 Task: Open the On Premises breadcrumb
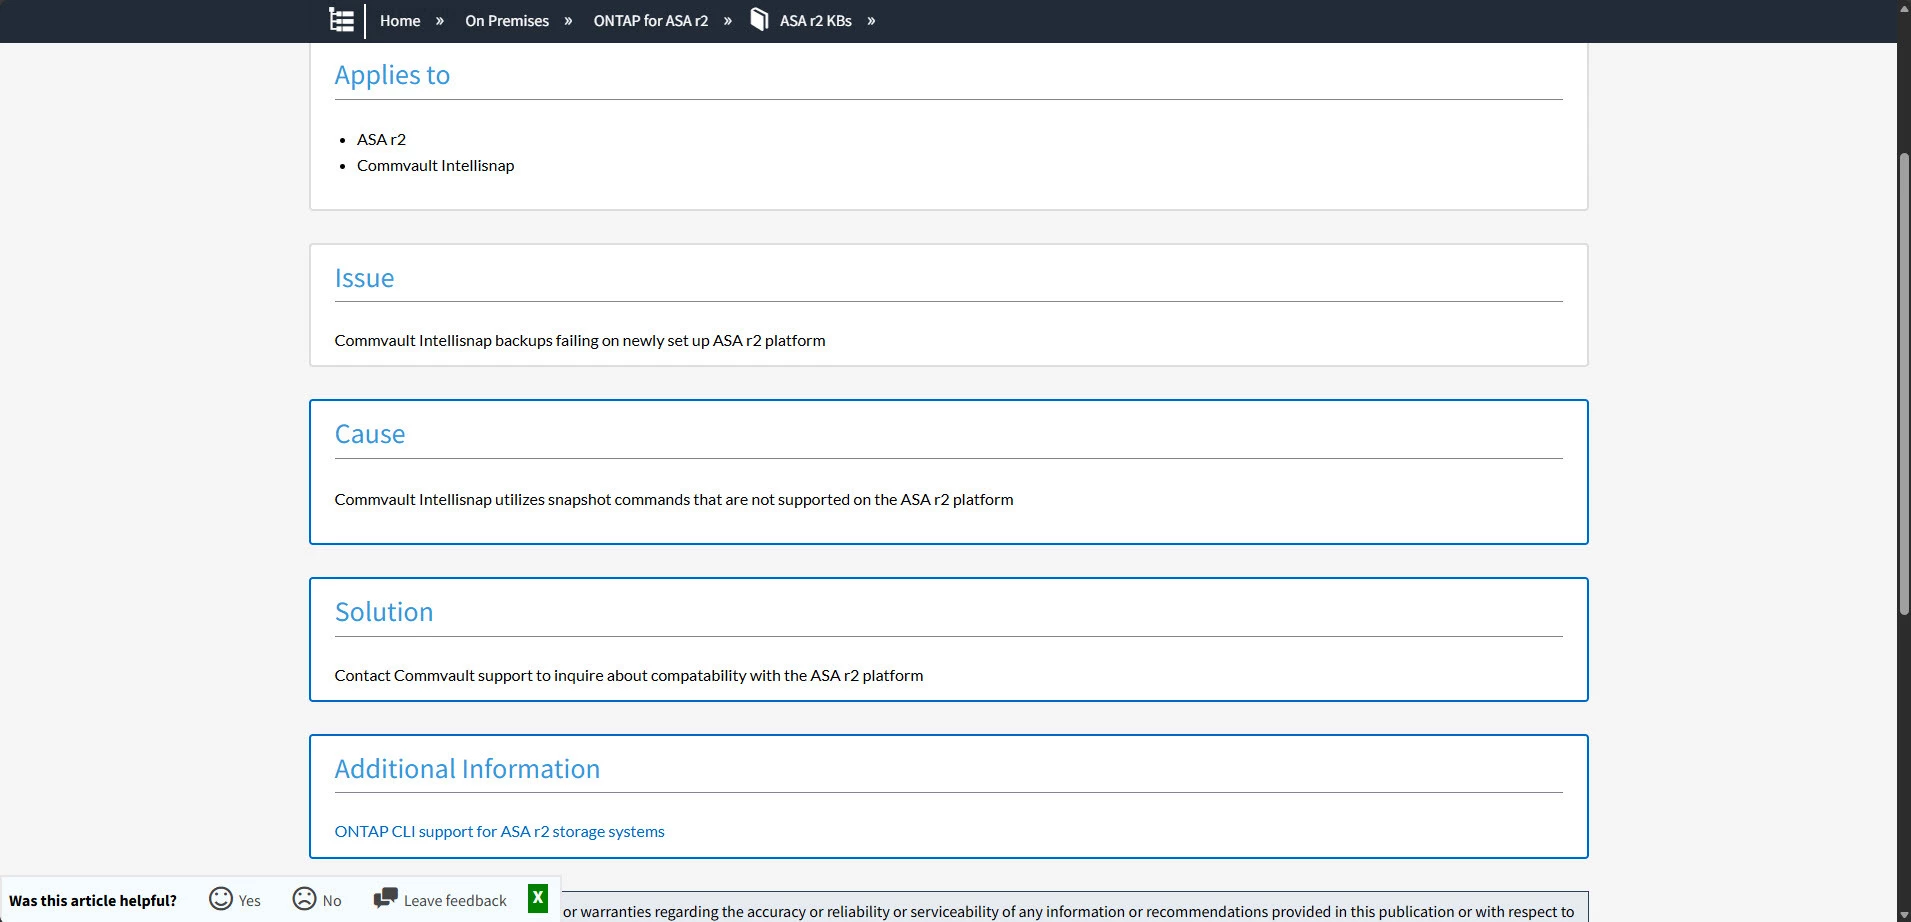pos(507,21)
